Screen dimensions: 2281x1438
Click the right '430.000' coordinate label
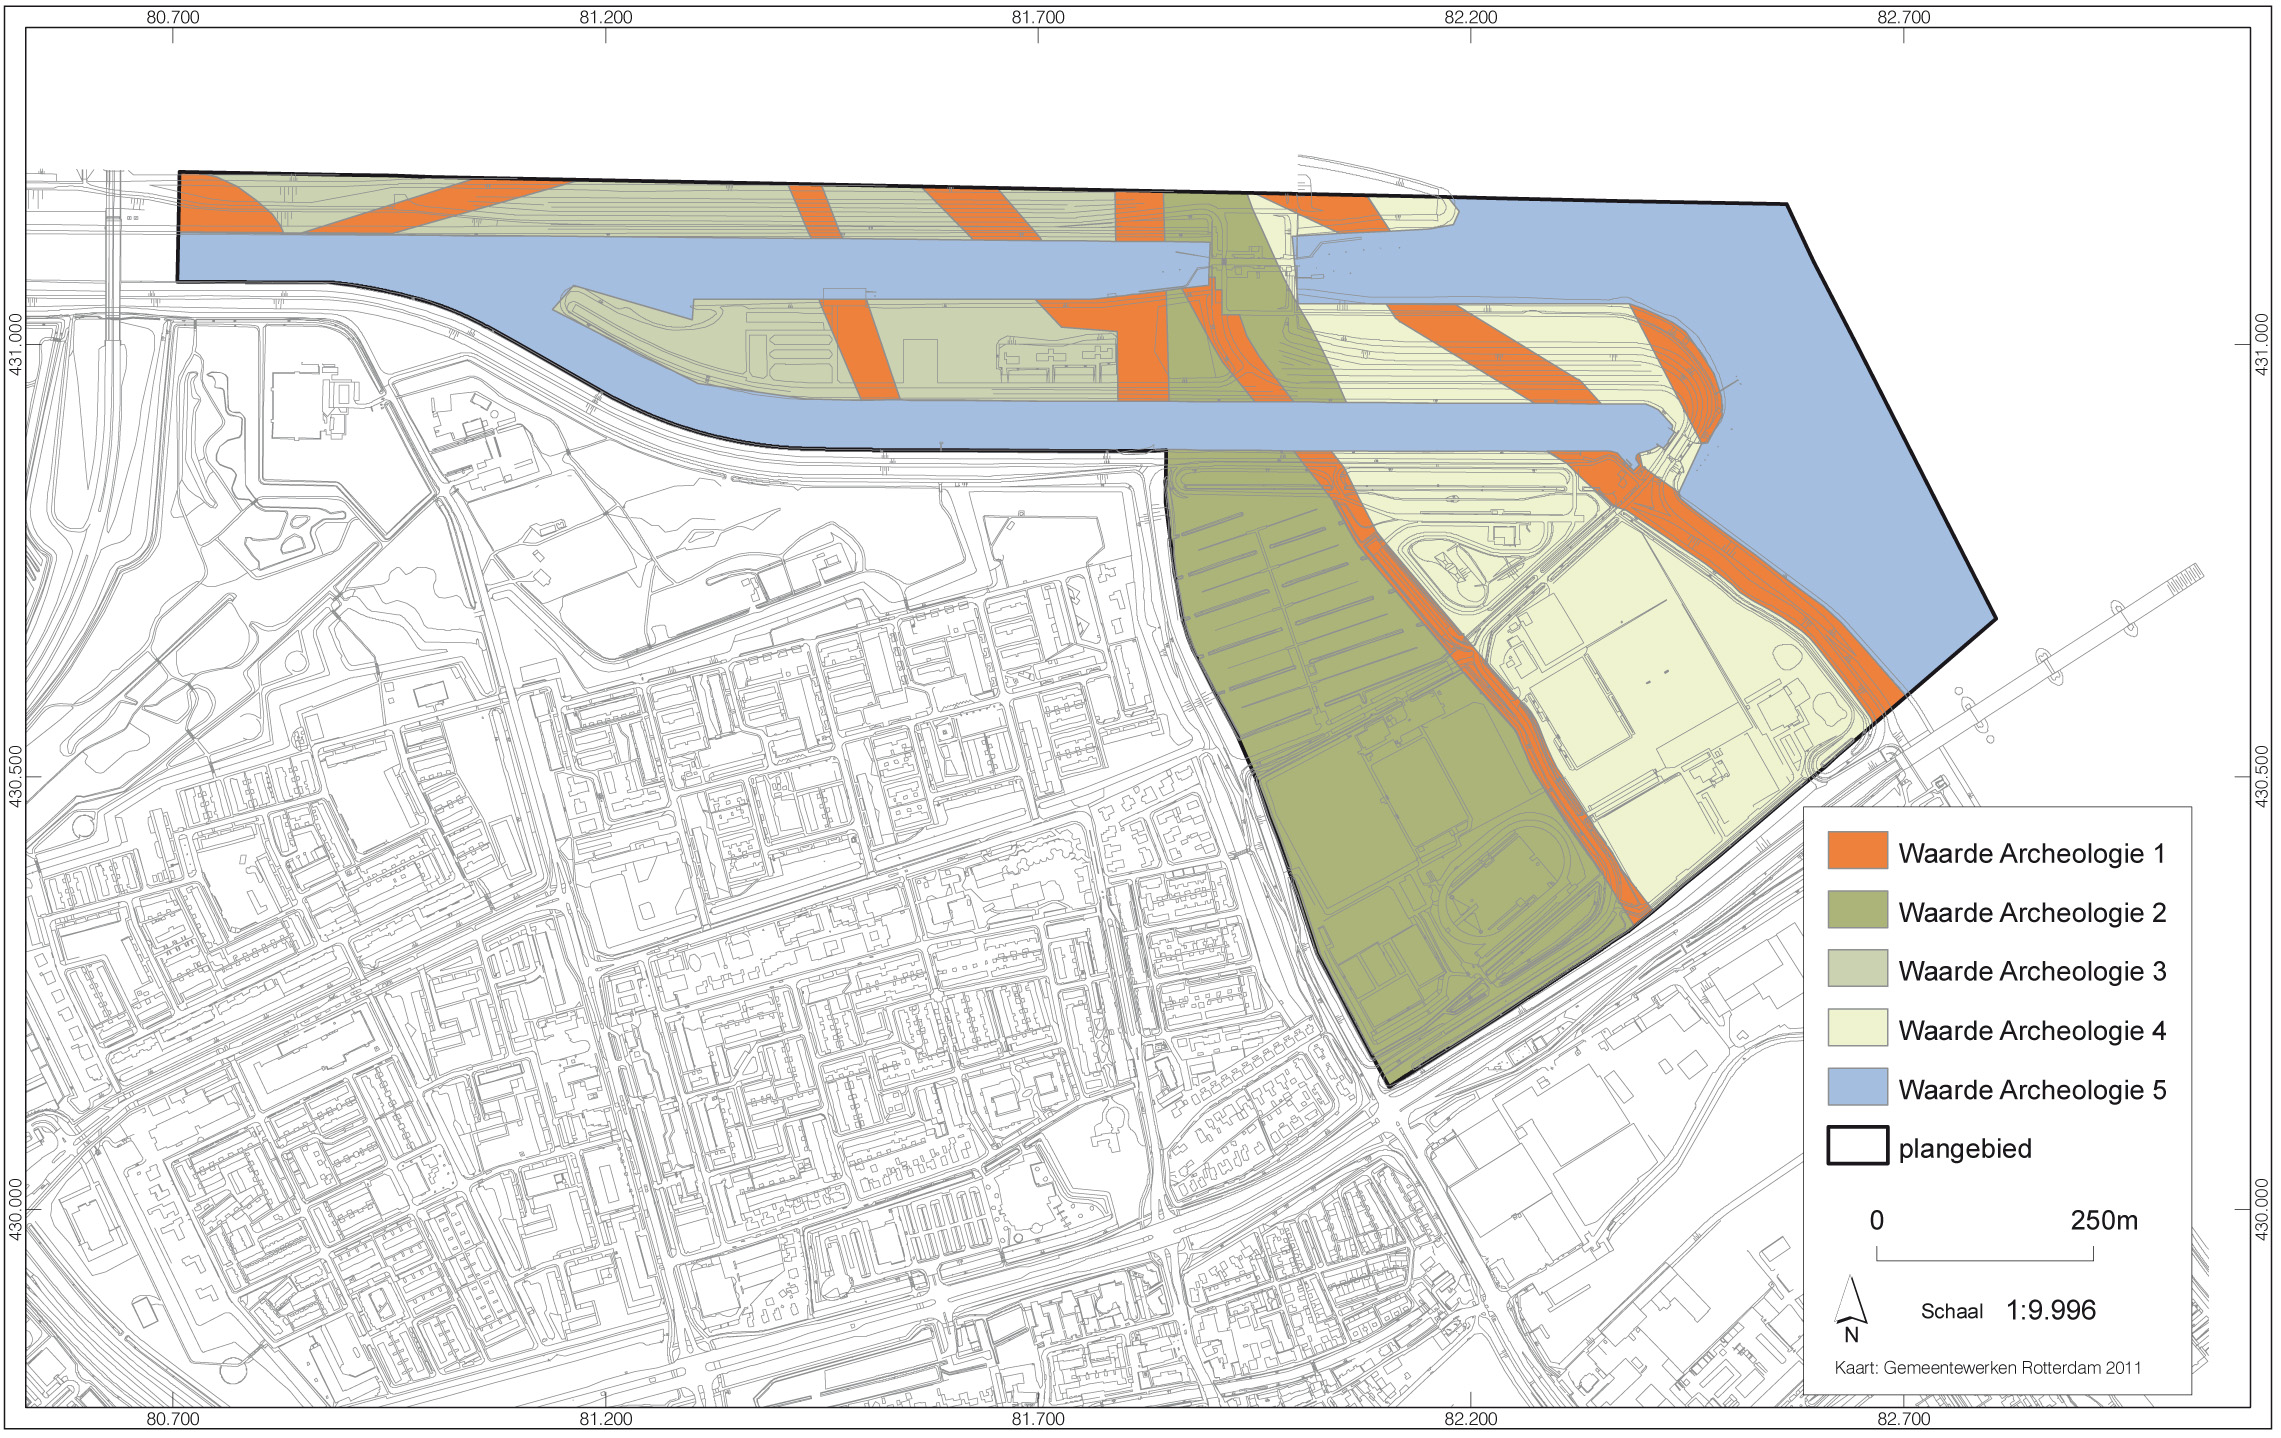click(x=2262, y=1209)
